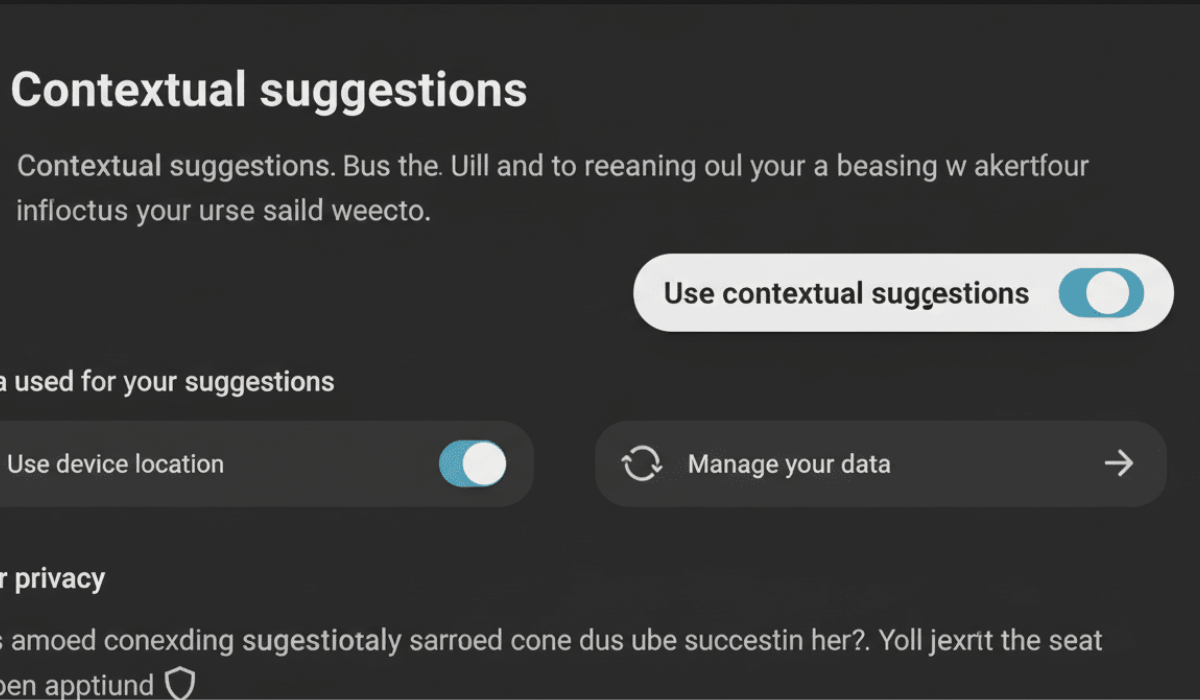The width and height of the screenshot is (1200, 700).
Task: Click the "Use contextual suggestions" label text
Action: (x=846, y=294)
